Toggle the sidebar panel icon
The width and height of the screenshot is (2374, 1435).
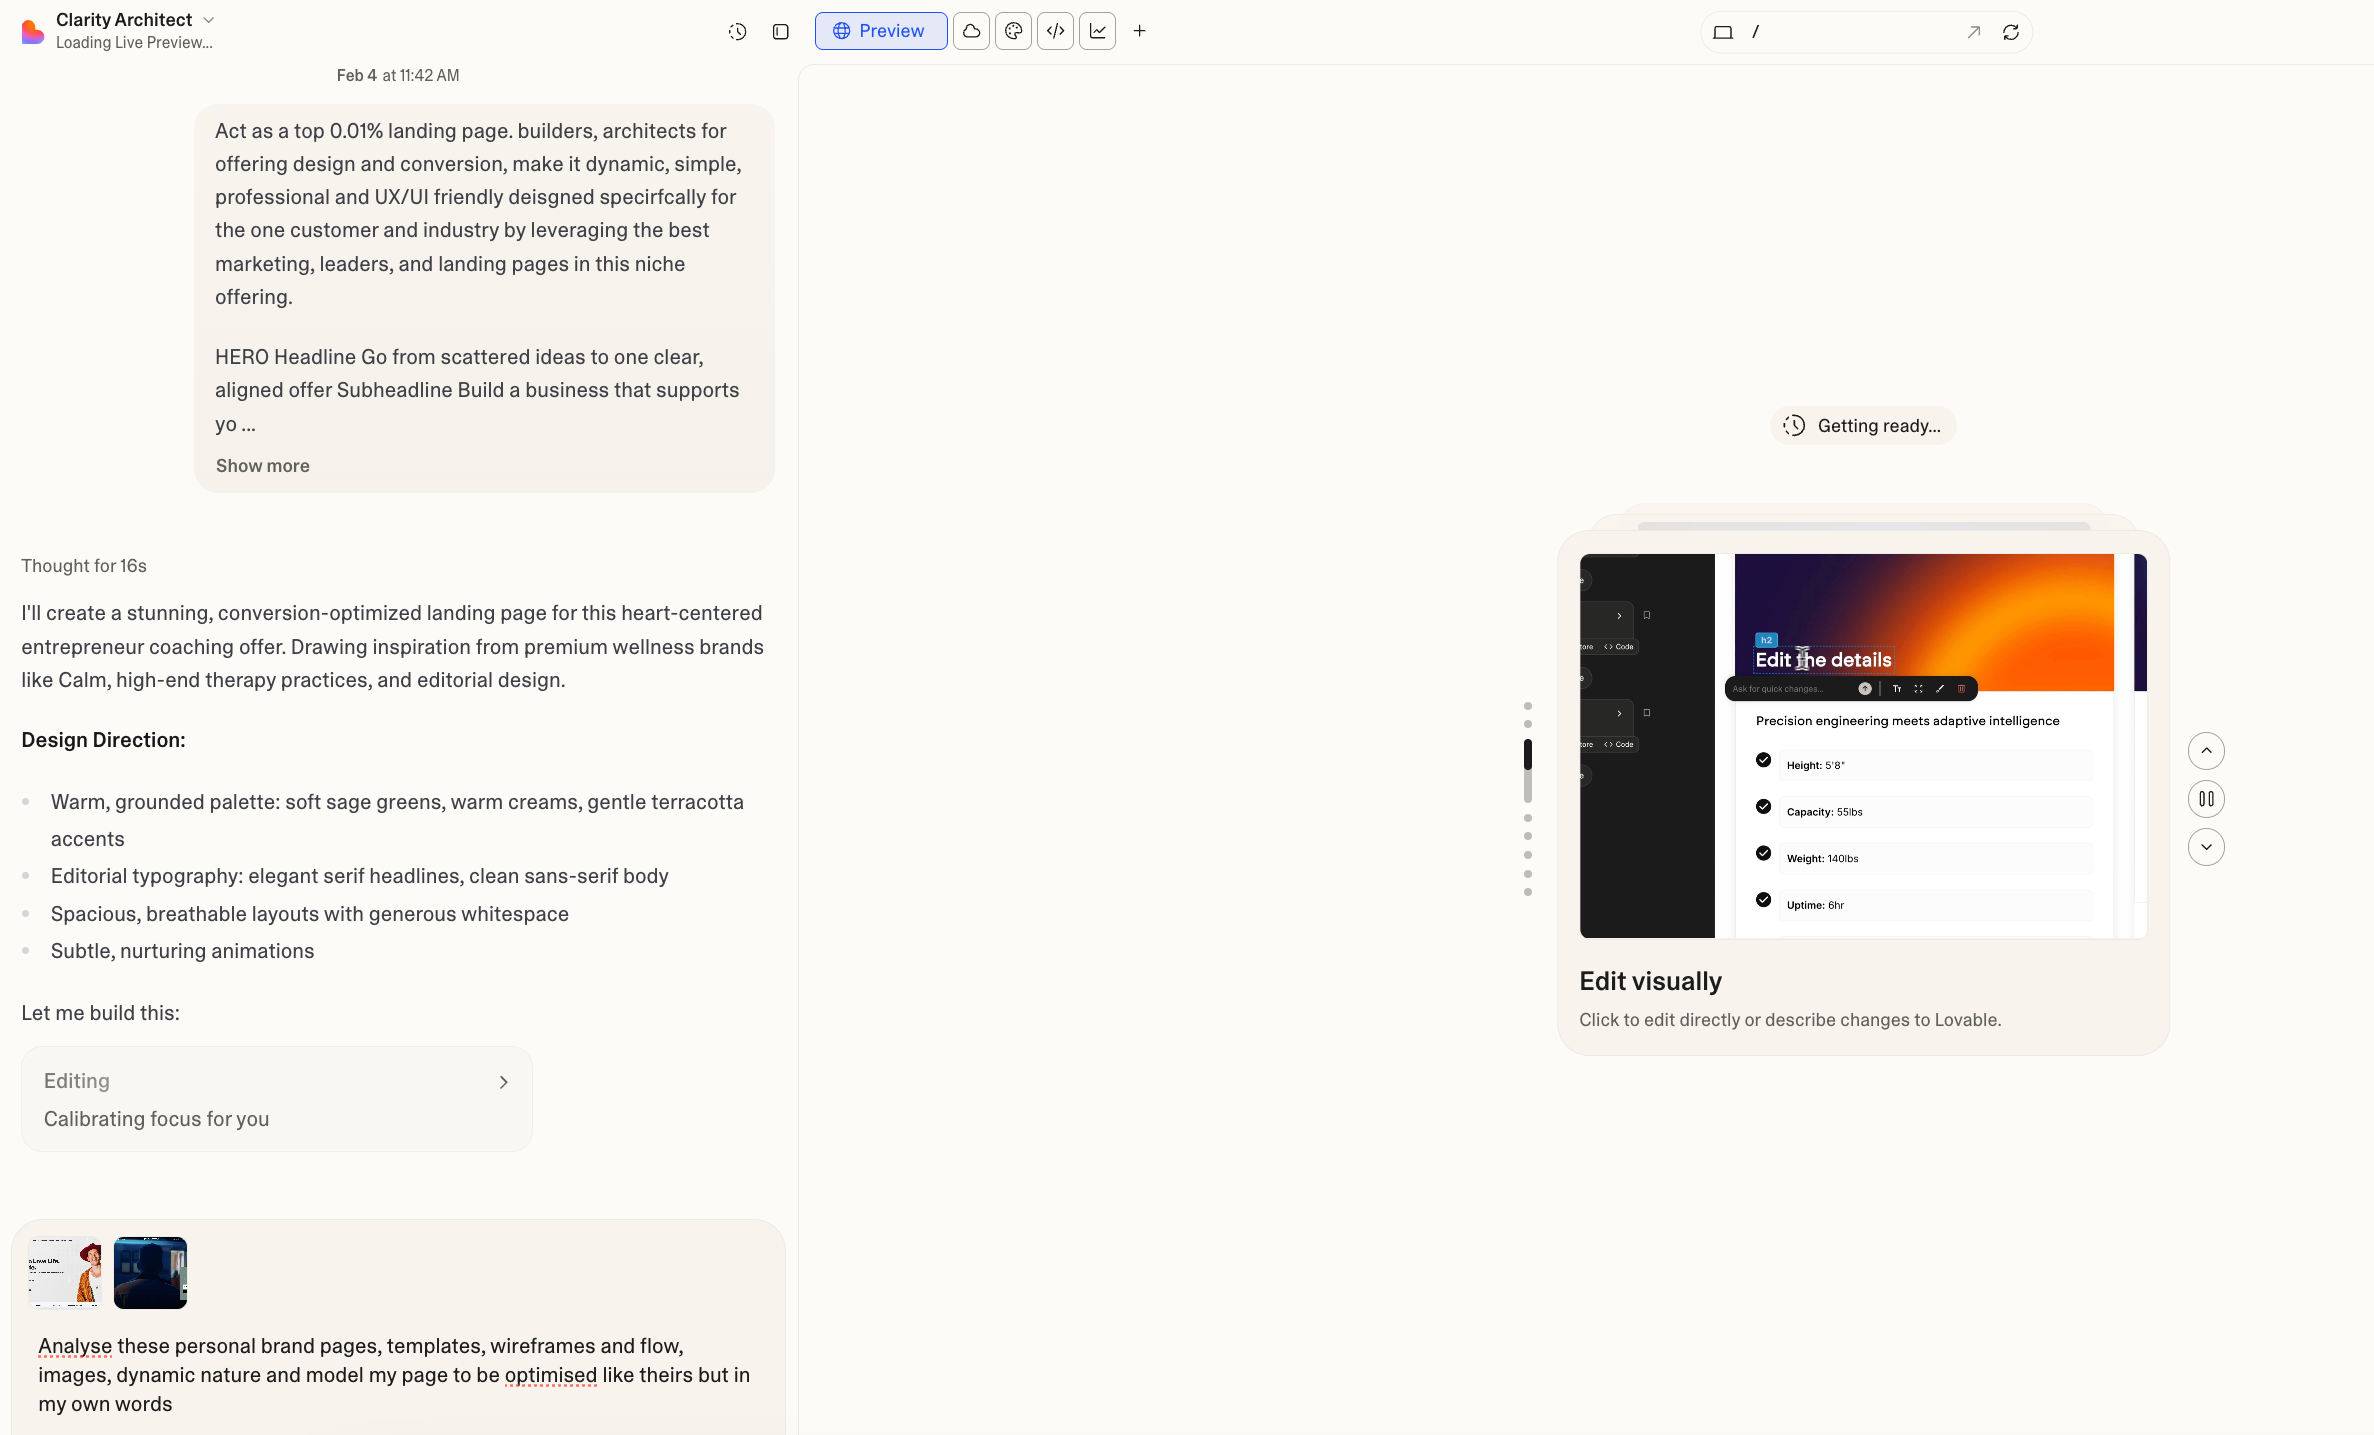[781, 32]
